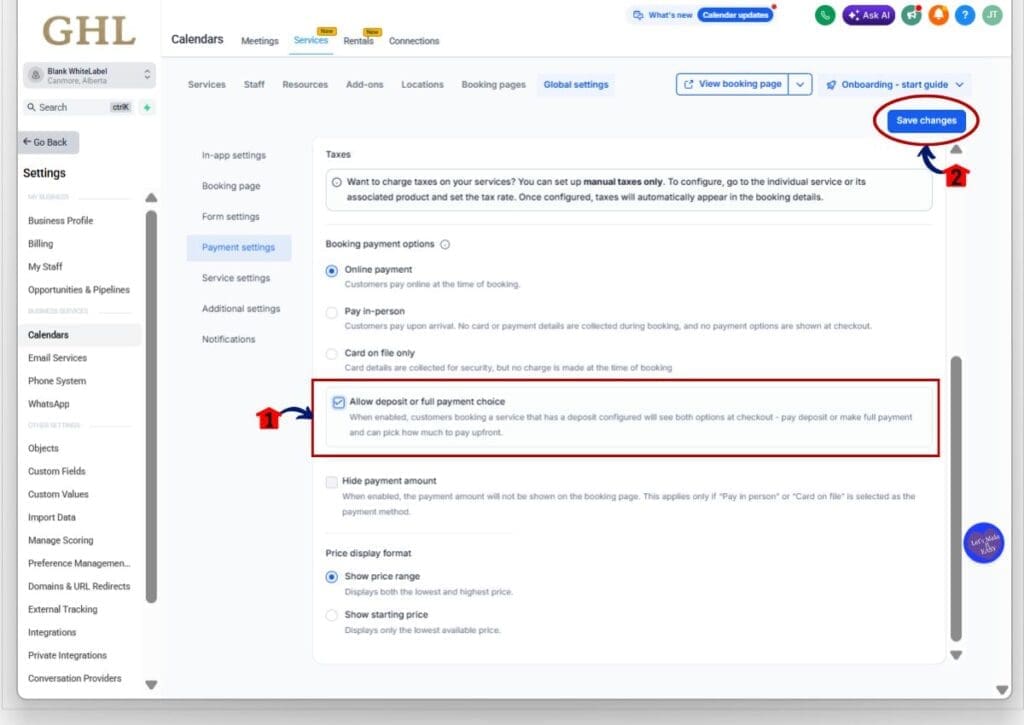Open Form settings section

point(231,217)
